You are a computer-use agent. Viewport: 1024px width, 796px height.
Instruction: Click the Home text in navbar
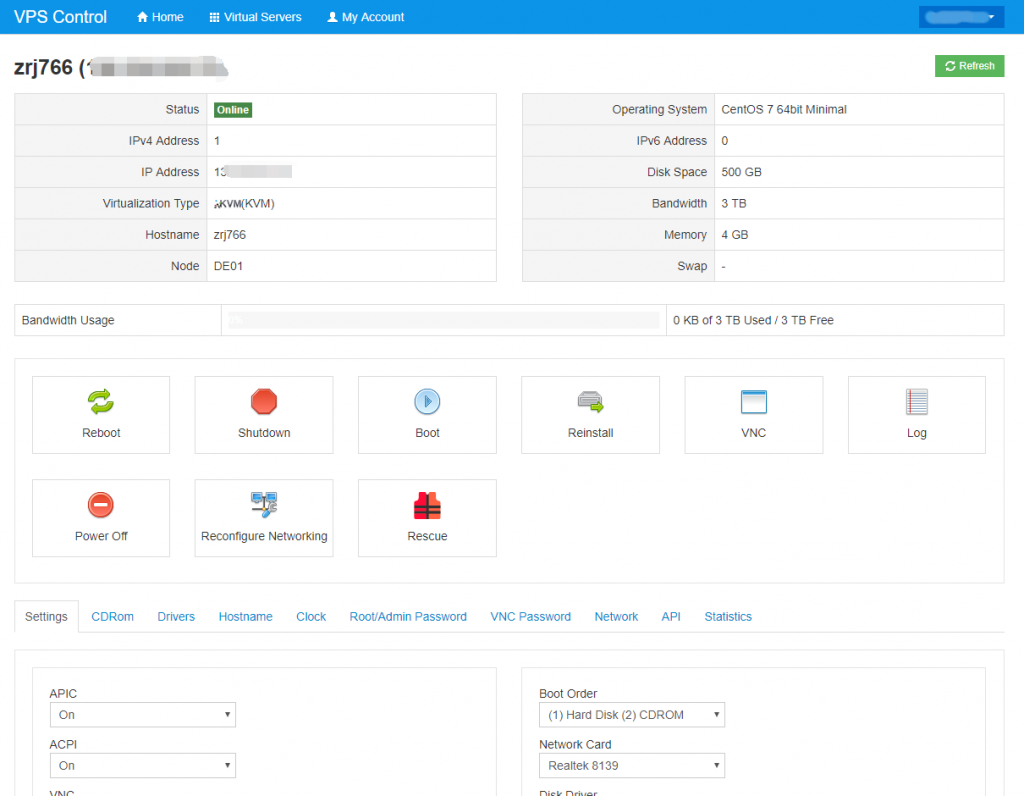168,17
